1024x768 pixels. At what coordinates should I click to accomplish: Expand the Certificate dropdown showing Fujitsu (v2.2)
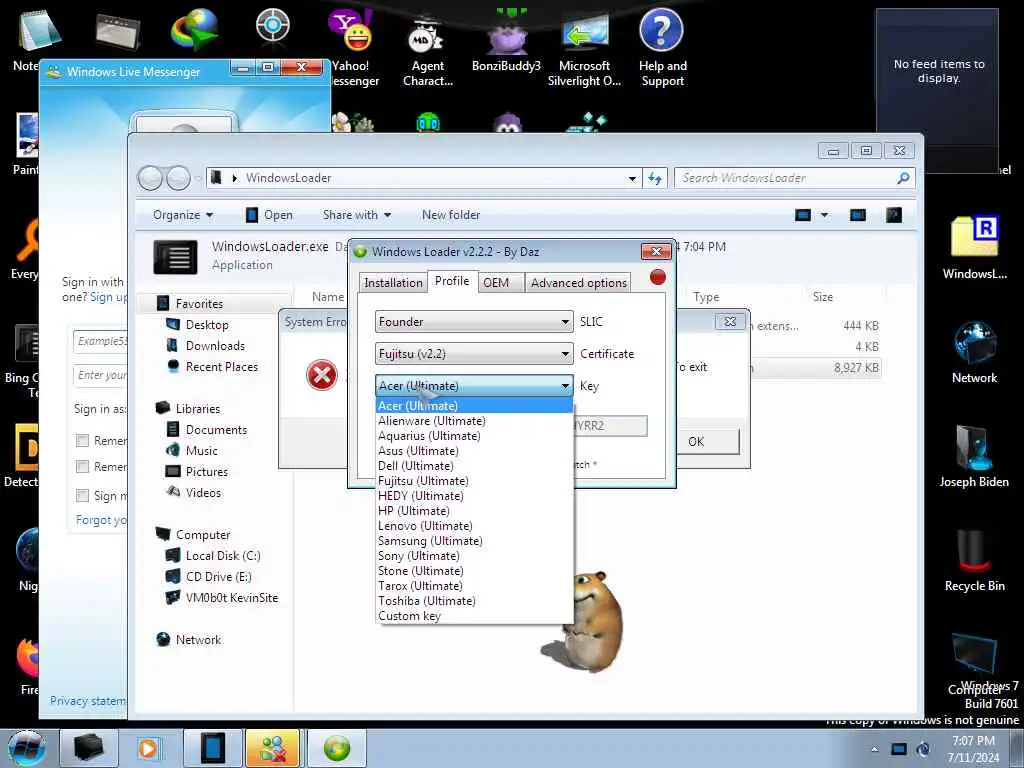(474, 354)
